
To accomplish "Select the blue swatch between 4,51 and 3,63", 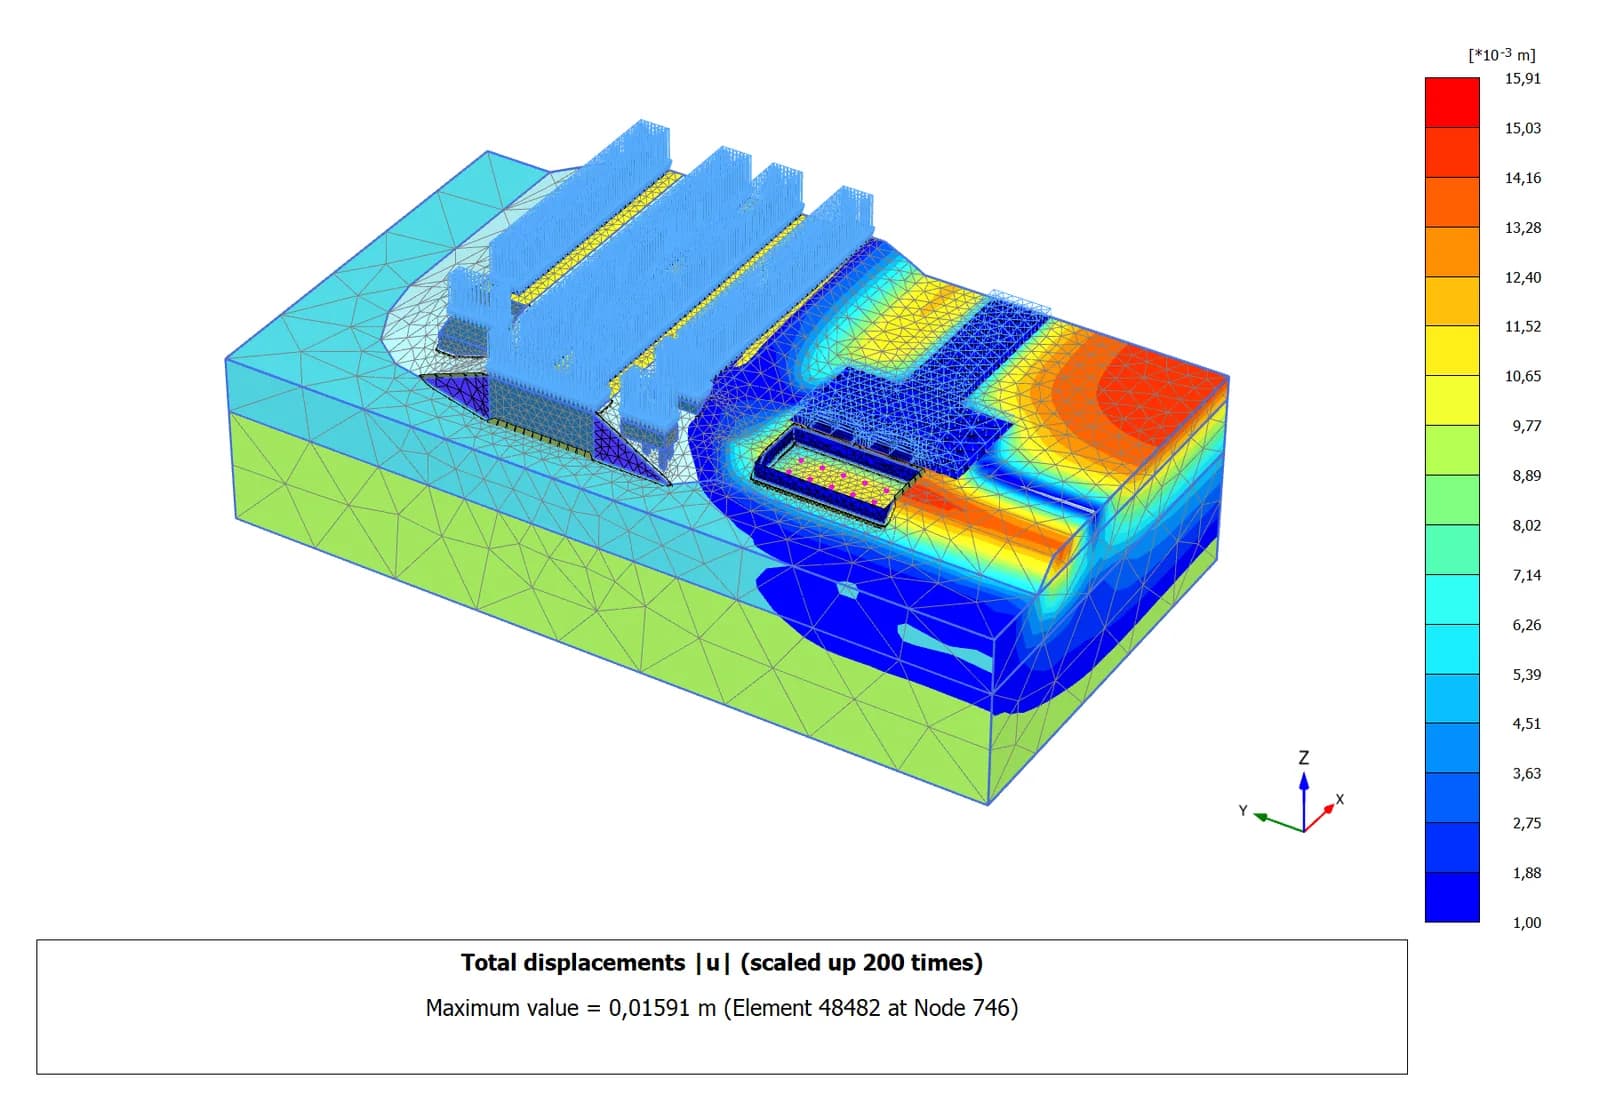I will (1452, 748).
